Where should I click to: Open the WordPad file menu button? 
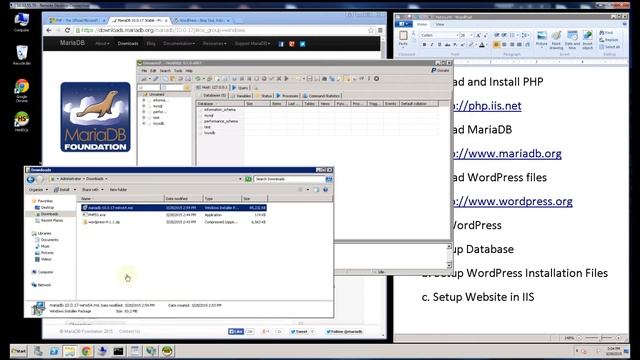[403, 24]
